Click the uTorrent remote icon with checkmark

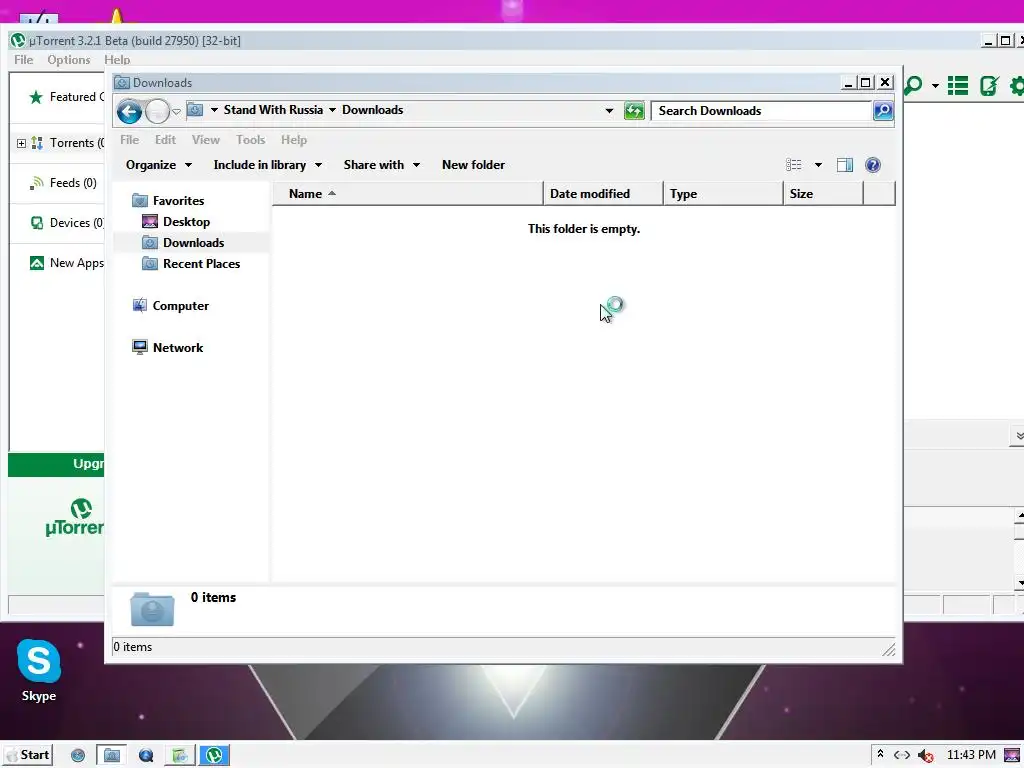click(x=989, y=86)
